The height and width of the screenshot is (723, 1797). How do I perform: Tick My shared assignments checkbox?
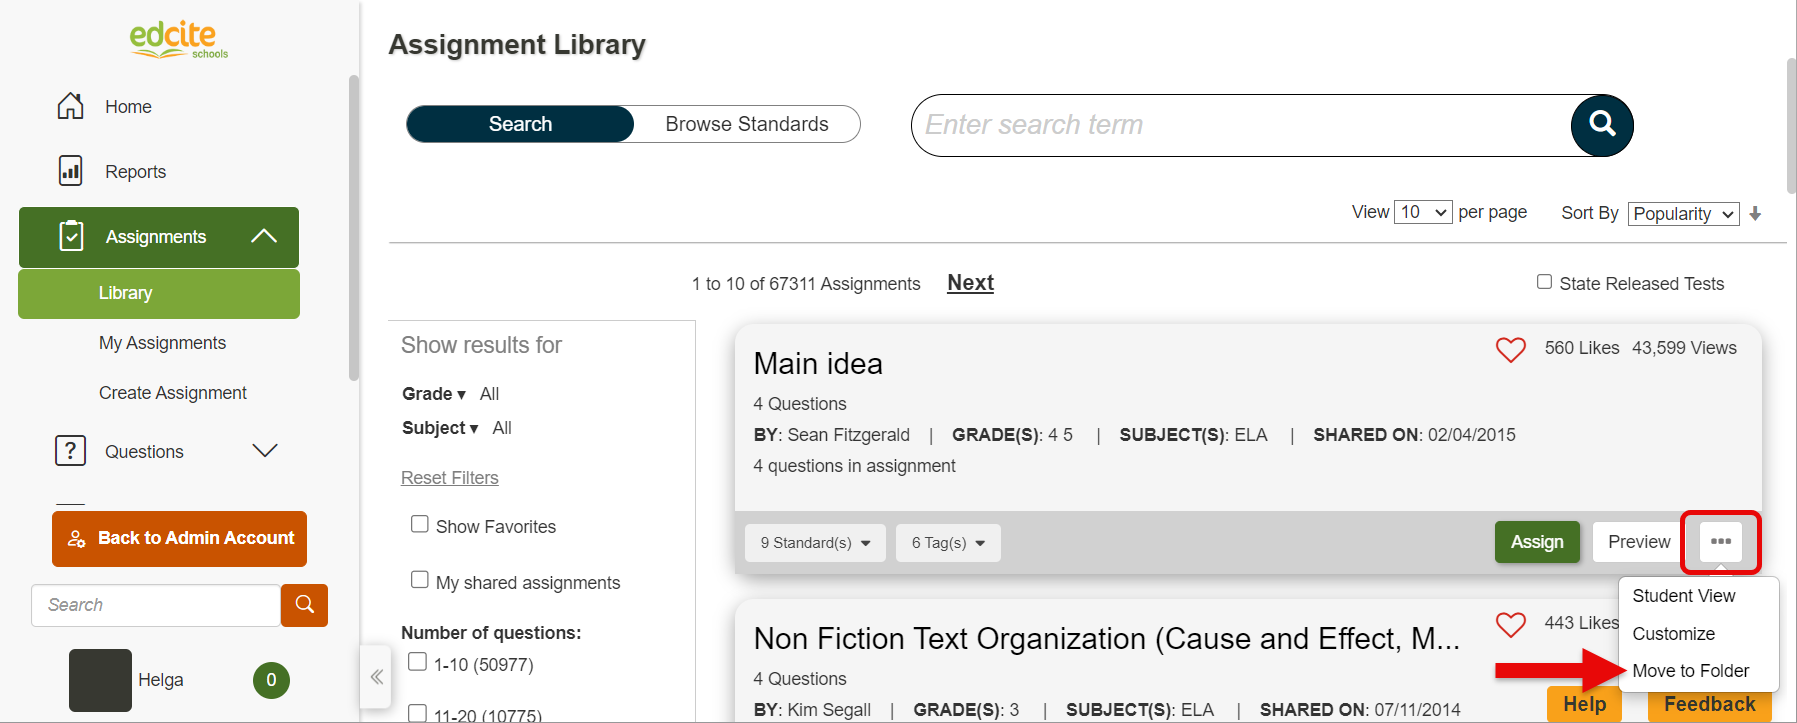coord(420,580)
